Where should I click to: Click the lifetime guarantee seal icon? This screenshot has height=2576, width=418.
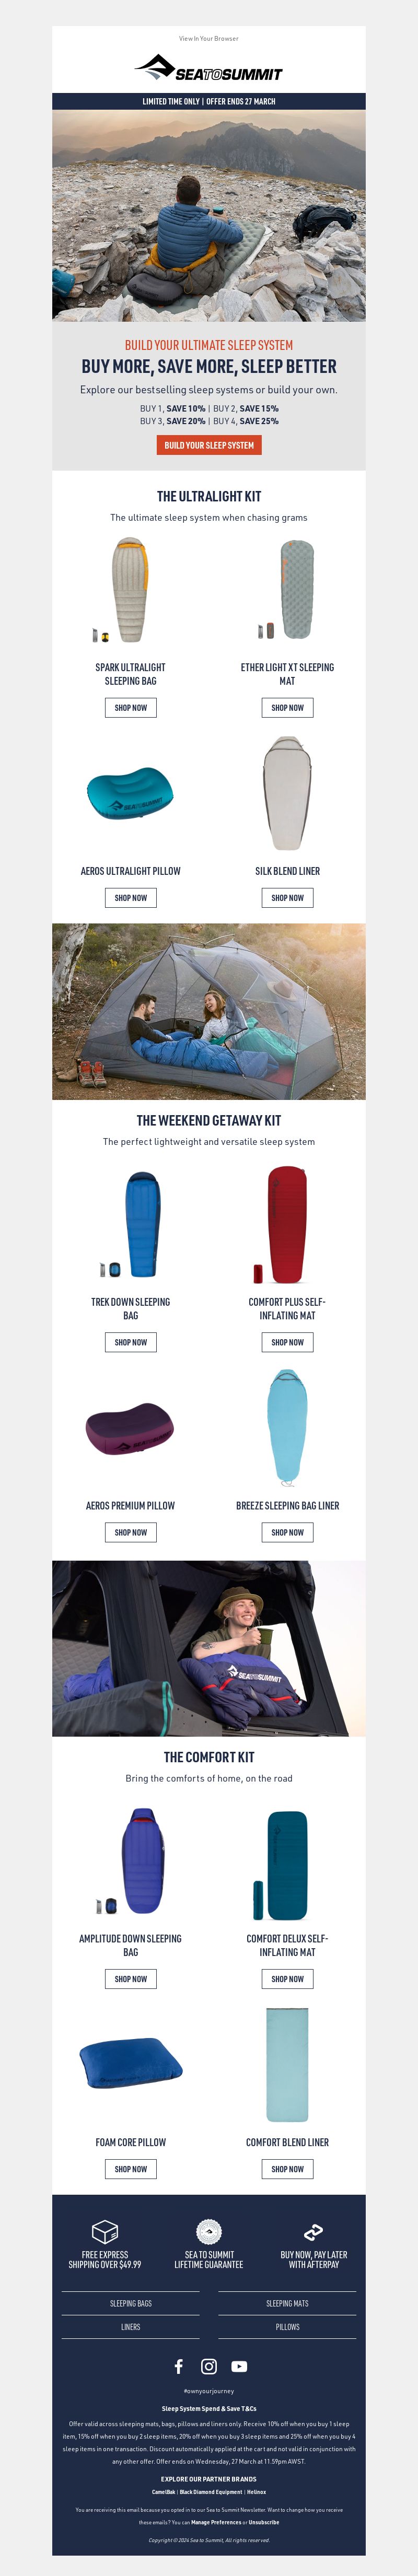[x=209, y=2231]
